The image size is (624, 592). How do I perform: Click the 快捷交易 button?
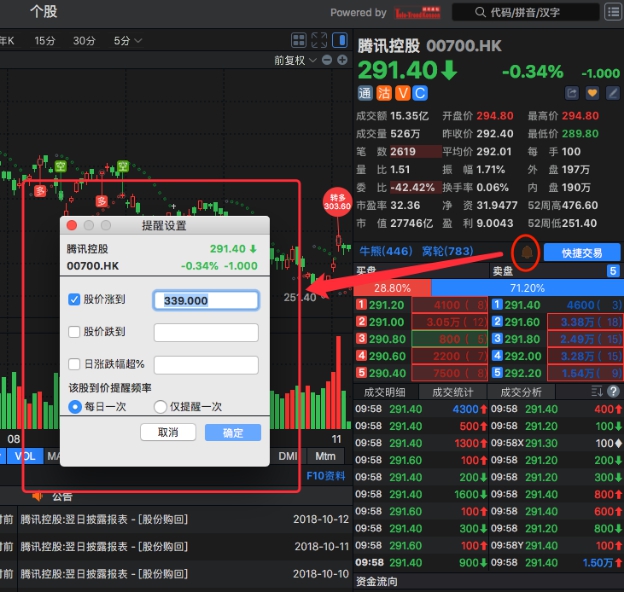(x=582, y=253)
